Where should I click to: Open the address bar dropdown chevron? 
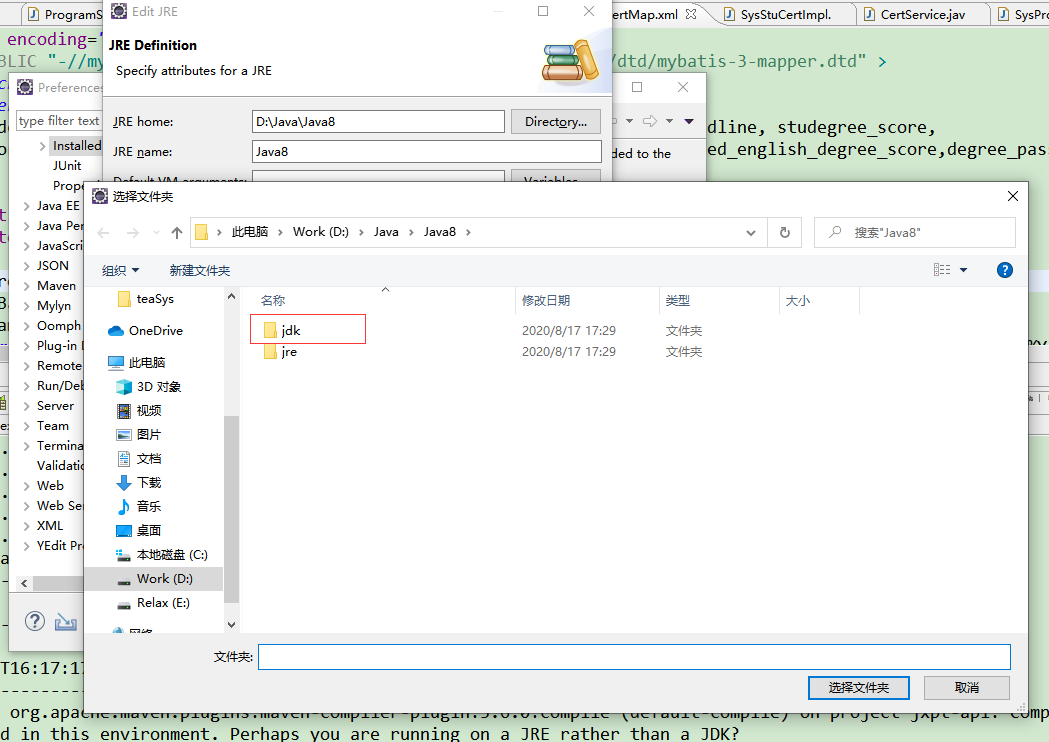(x=750, y=231)
